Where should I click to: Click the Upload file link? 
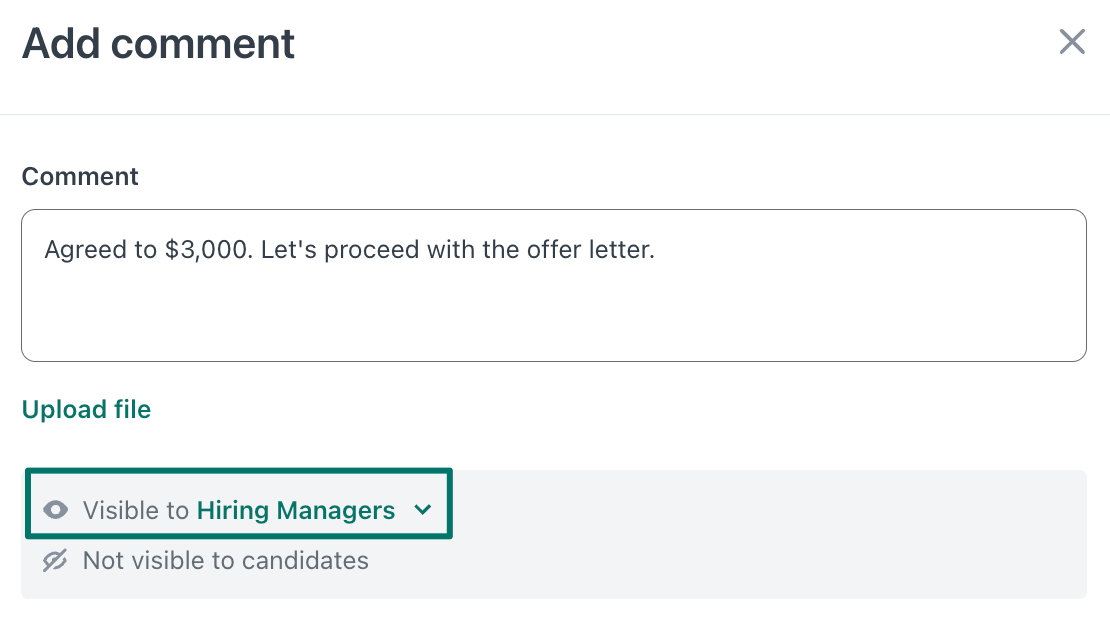pyautogui.click(x=86, y=409)
